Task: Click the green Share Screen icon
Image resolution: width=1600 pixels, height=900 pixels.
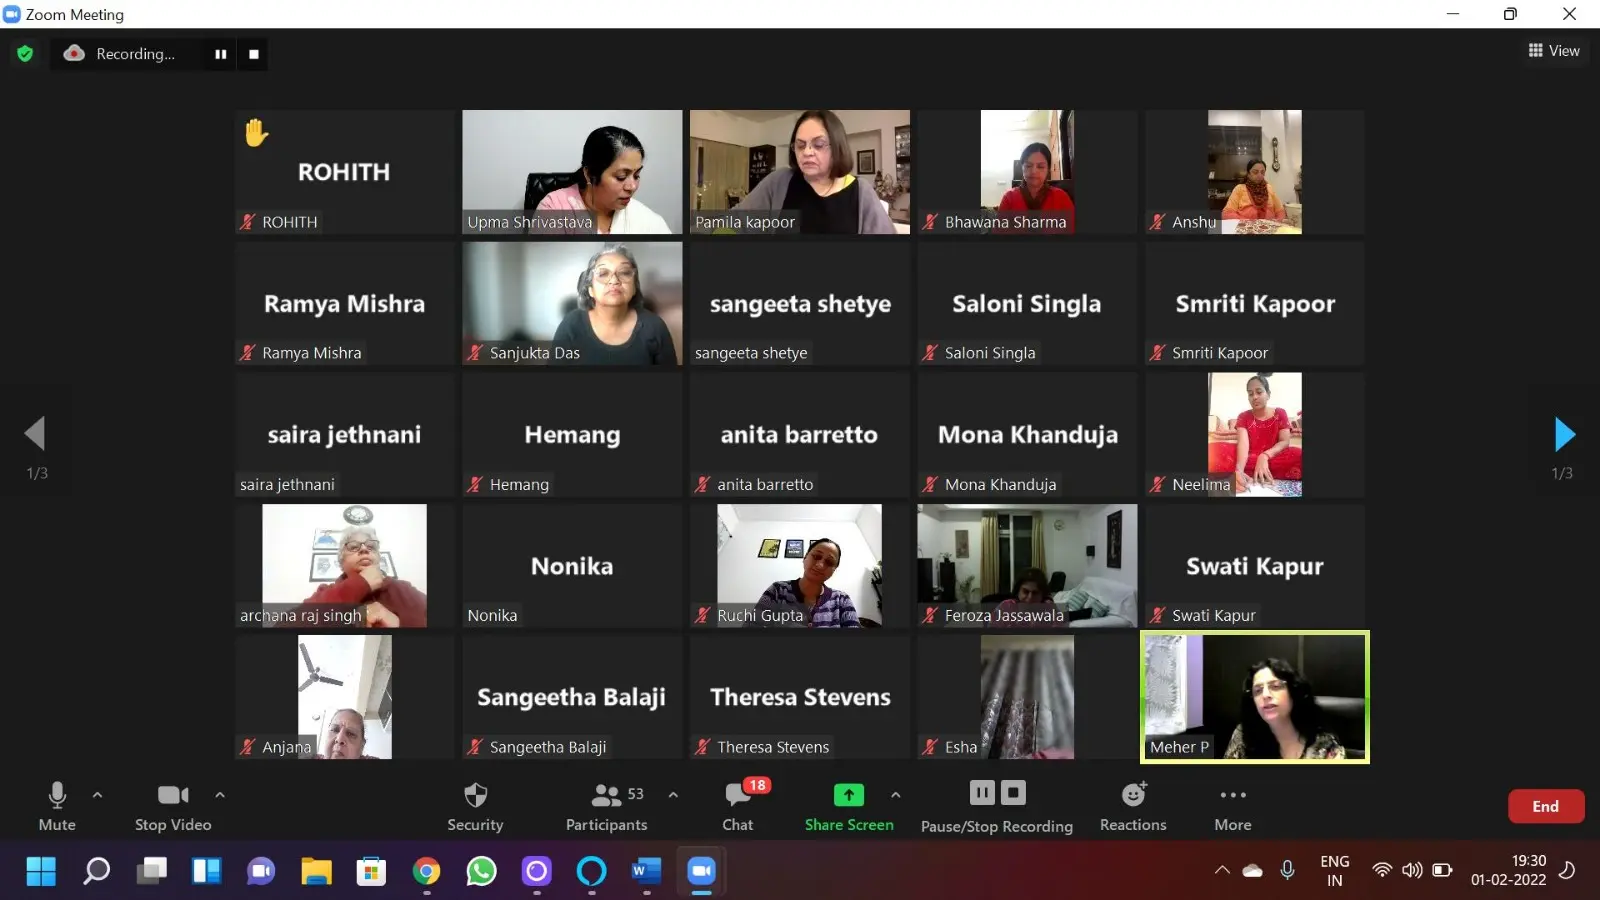Action: [x=848, y=795]
